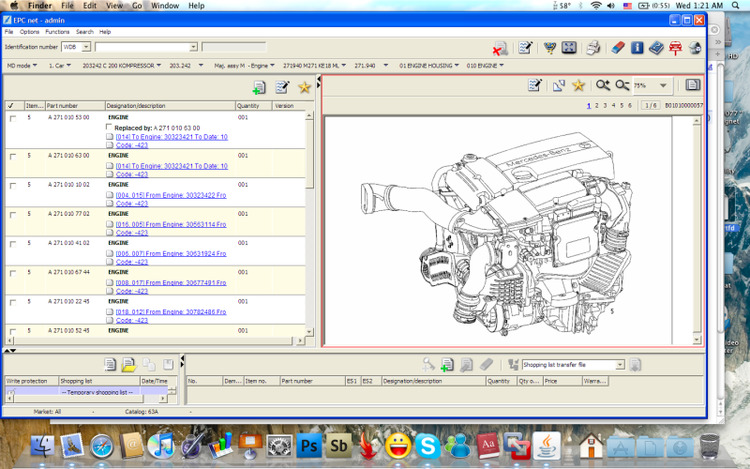This screenshot has width=750, height=469.
Task: Click the notes icon above engine picture
Action: [x=534, y=85]
